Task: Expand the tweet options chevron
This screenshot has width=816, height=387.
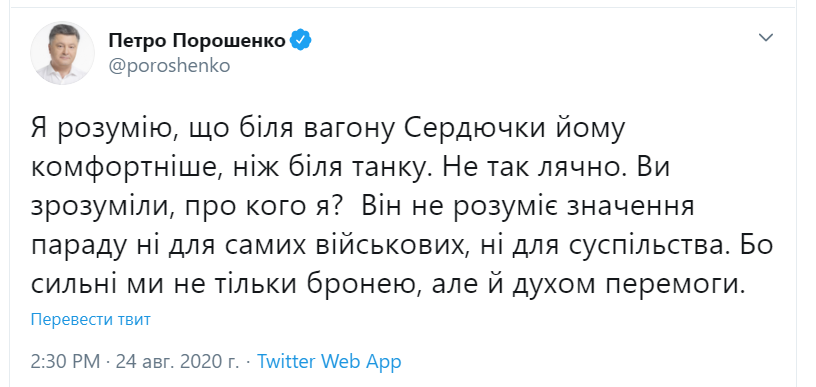Action: pyautogui.click(x=766, y=37)
